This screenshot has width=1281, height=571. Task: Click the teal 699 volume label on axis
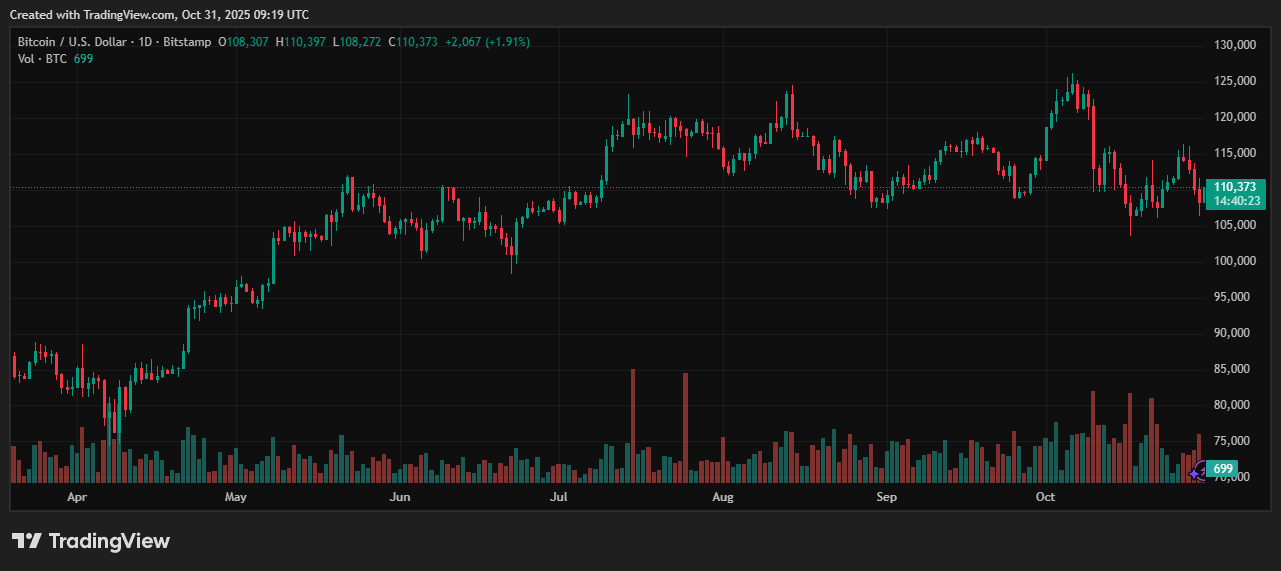click(x=1223, y=469)
